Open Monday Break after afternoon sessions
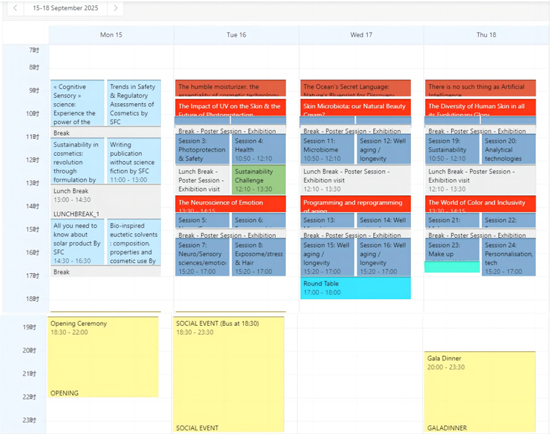The width and height of the screenshot is (550, 434). click(x=106, y=272)
